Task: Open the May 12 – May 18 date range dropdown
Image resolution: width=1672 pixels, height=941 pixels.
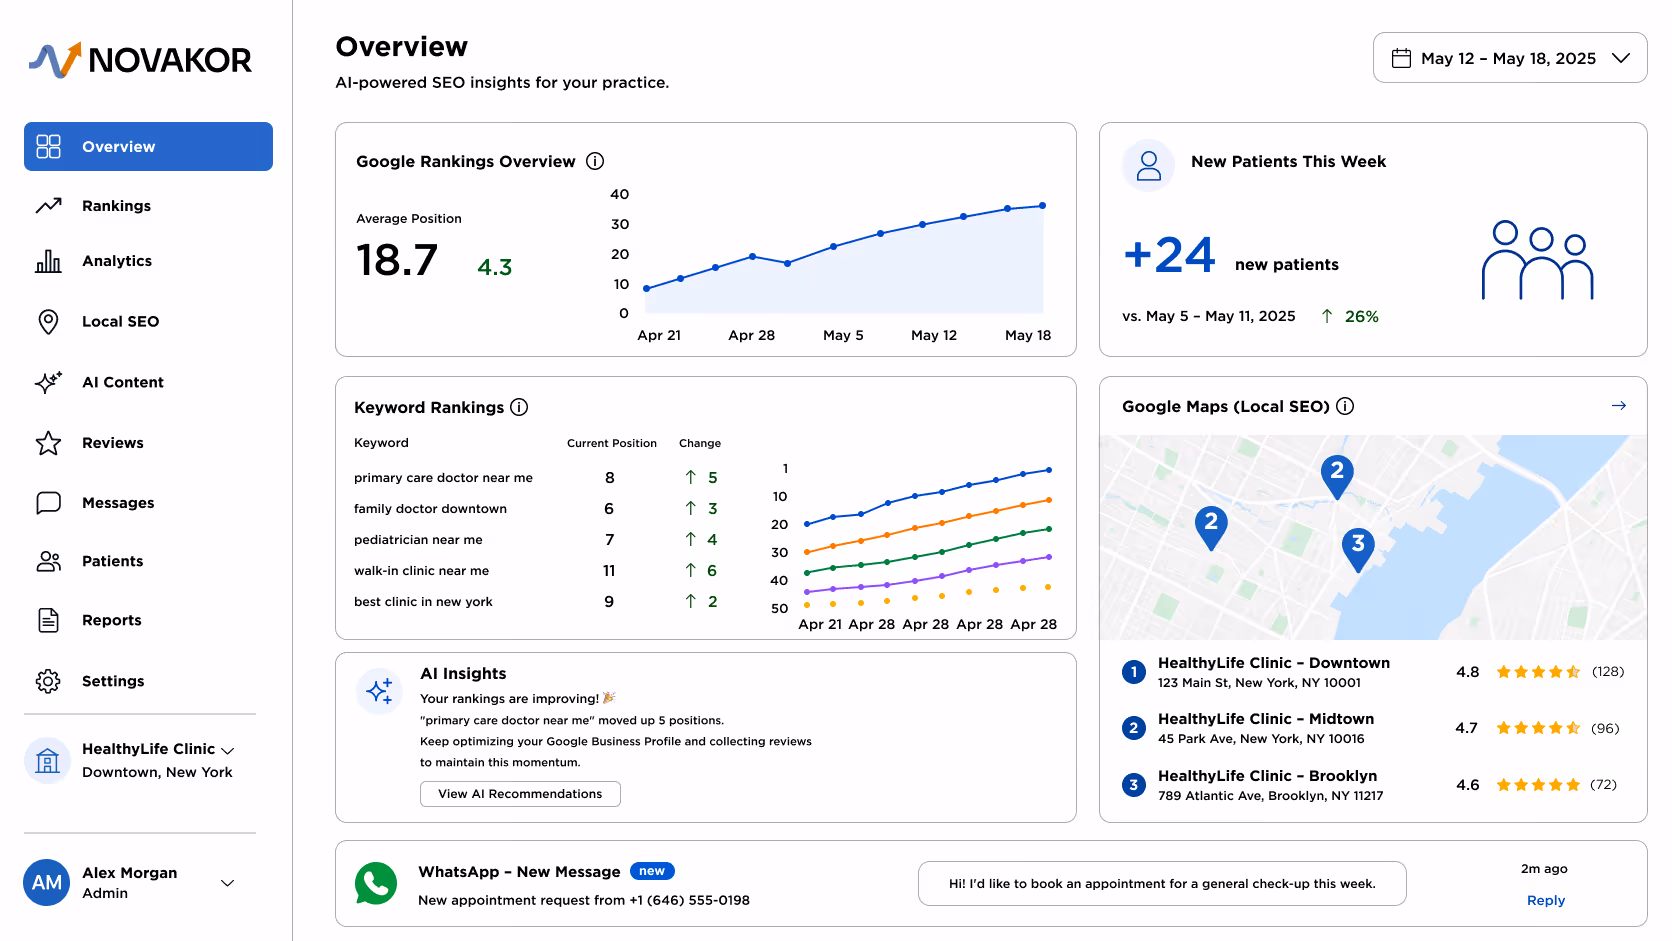Action: [1510, 58]
